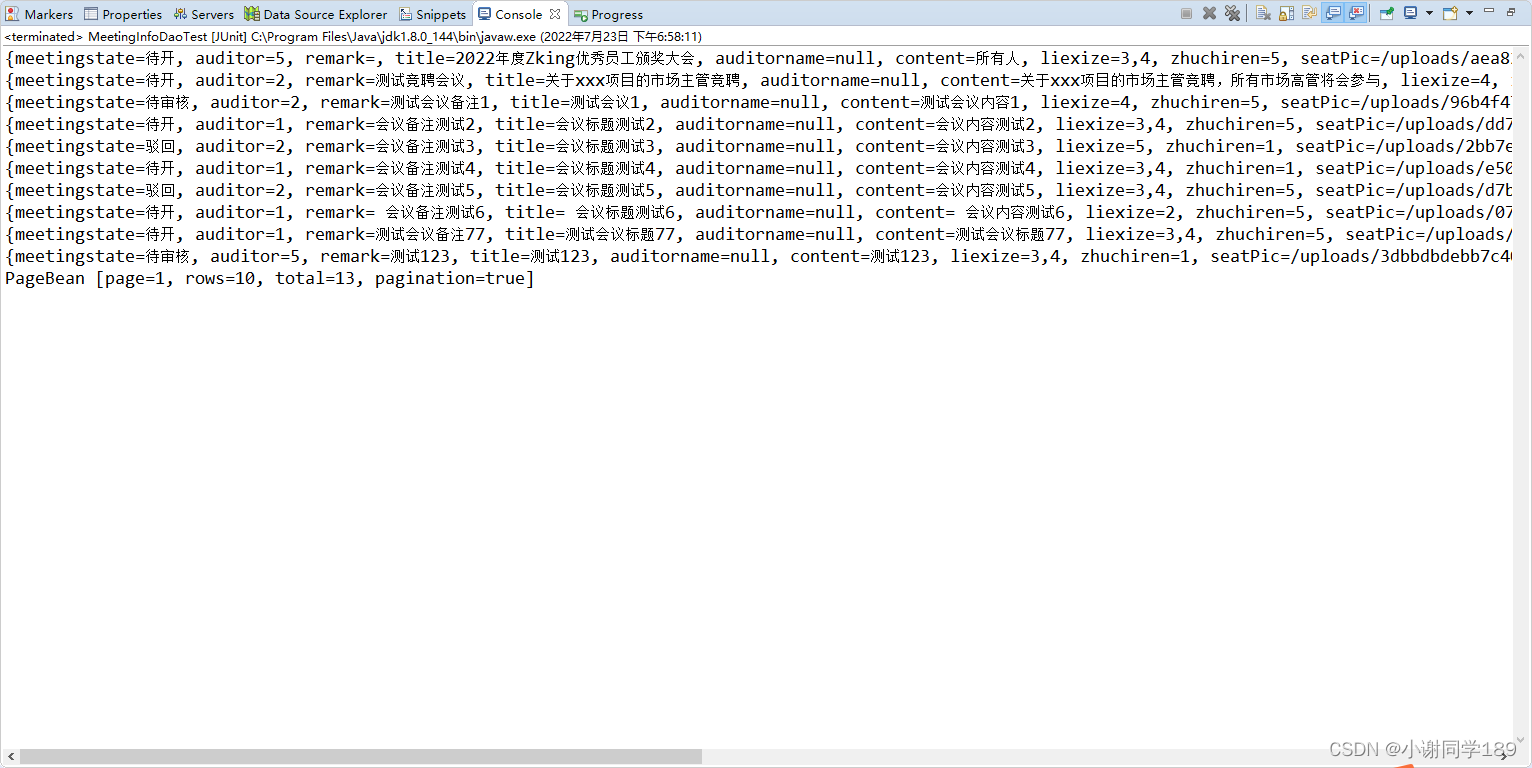Click the line titled 2022年度Zking优秀员工颁奖大会

758,58
